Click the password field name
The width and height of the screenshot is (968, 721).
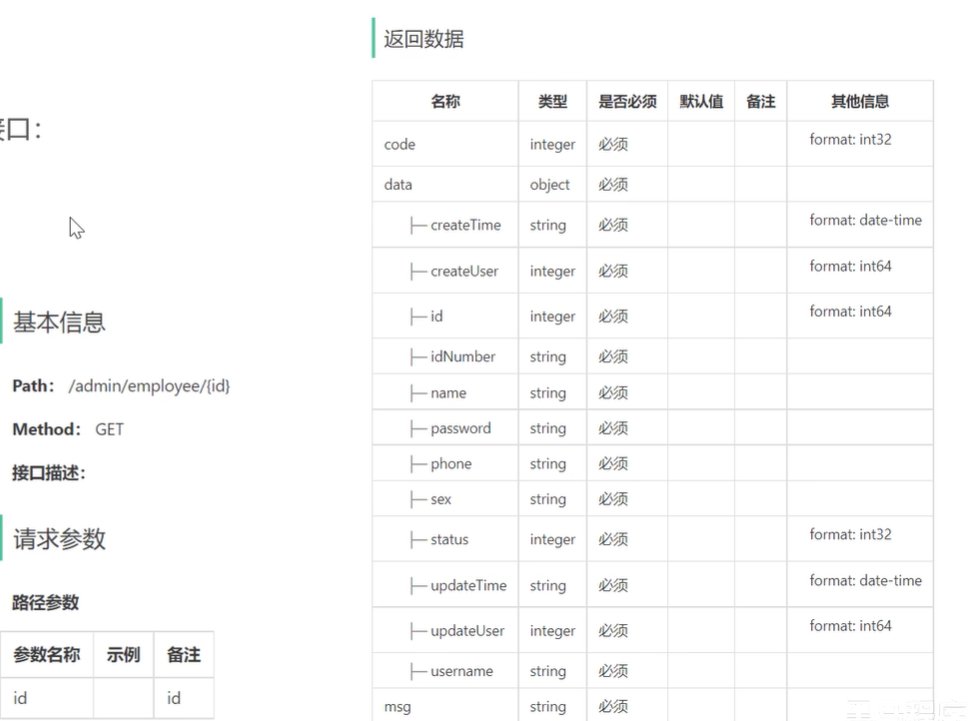(x=460, y=428)
